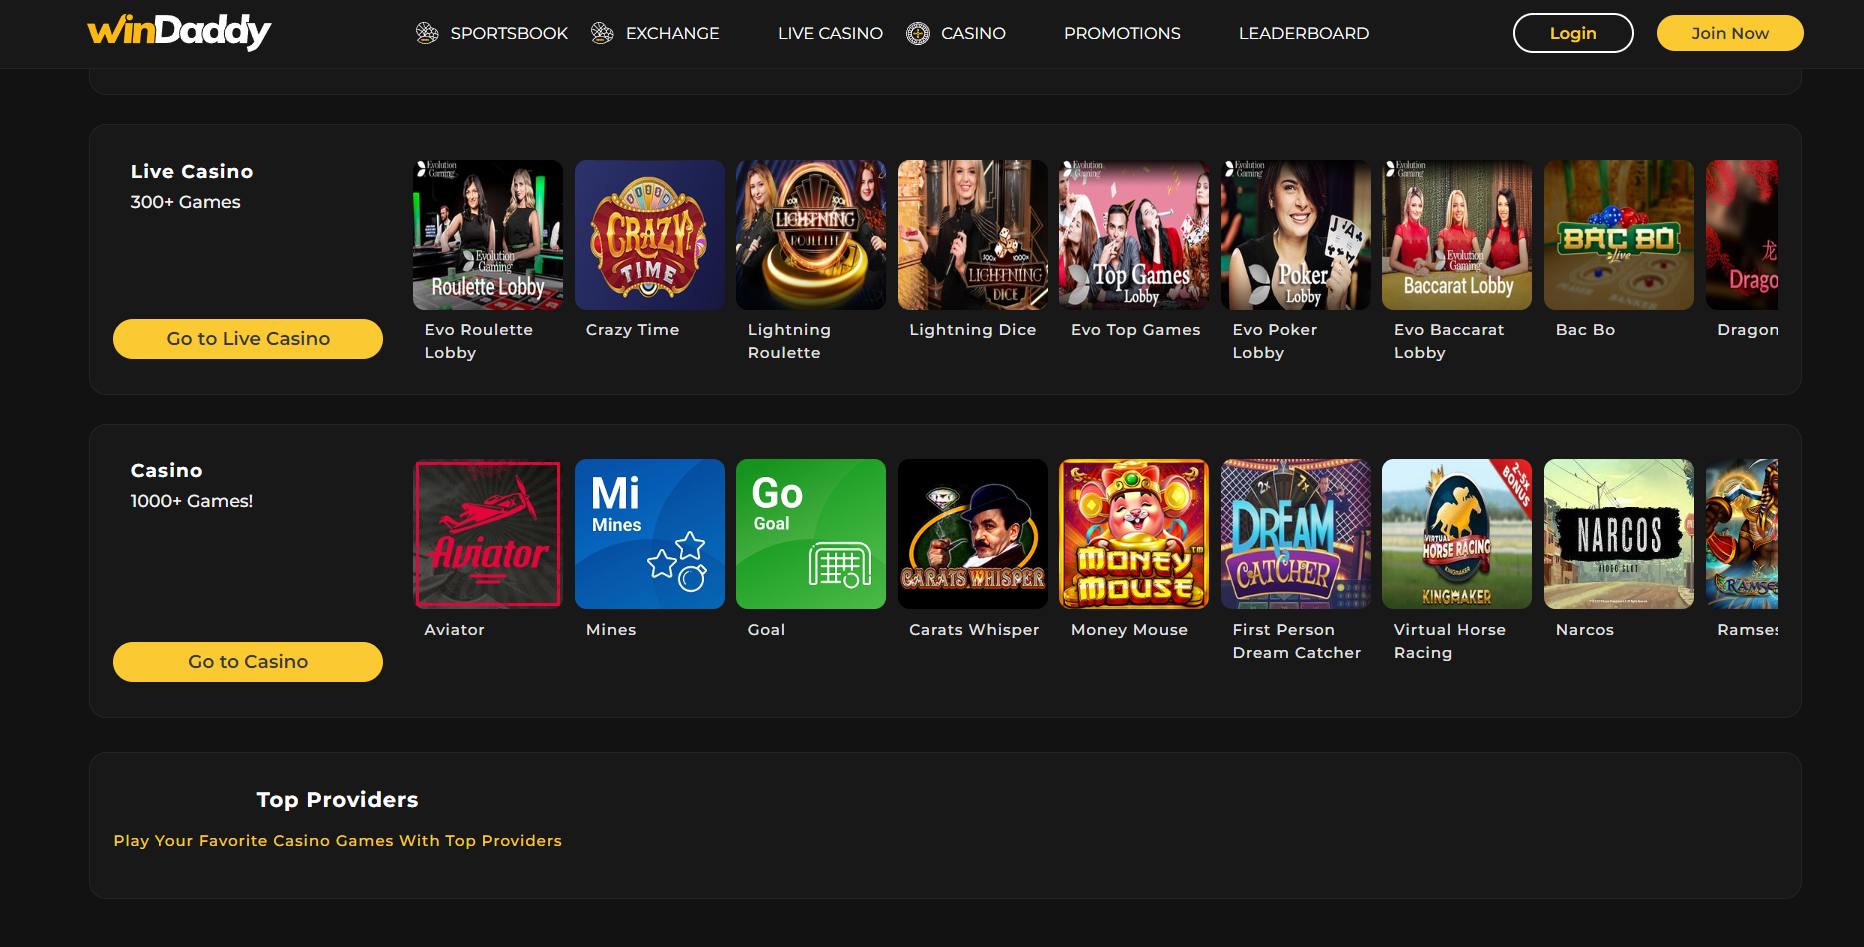The height and width of the screenshot is (947, 1864).
Task: Click the Carats Whisper label
Action: click(x=974, y=630)
